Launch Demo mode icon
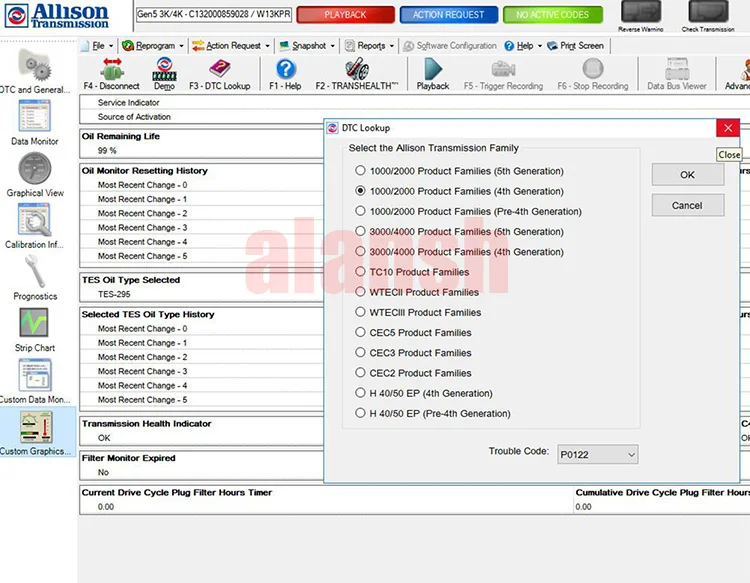750x583 pixels. (164, 69)
